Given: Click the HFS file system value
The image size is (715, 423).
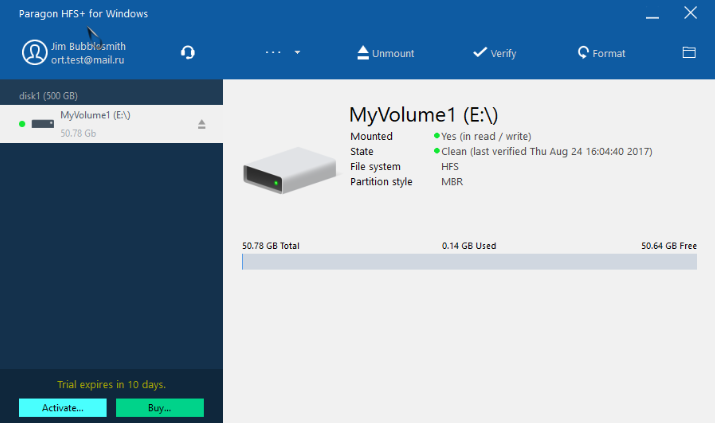Looking at the screenshot, I should [450, 166].
